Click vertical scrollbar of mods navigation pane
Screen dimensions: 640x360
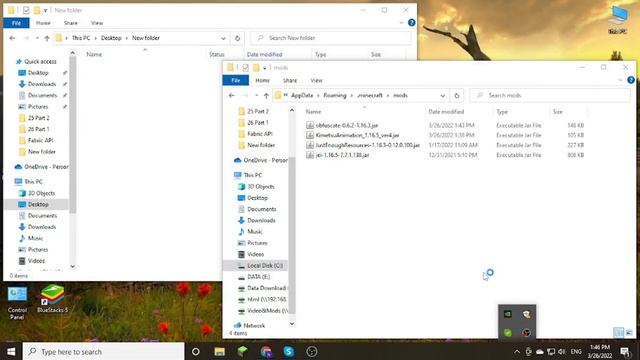(292, 236)
